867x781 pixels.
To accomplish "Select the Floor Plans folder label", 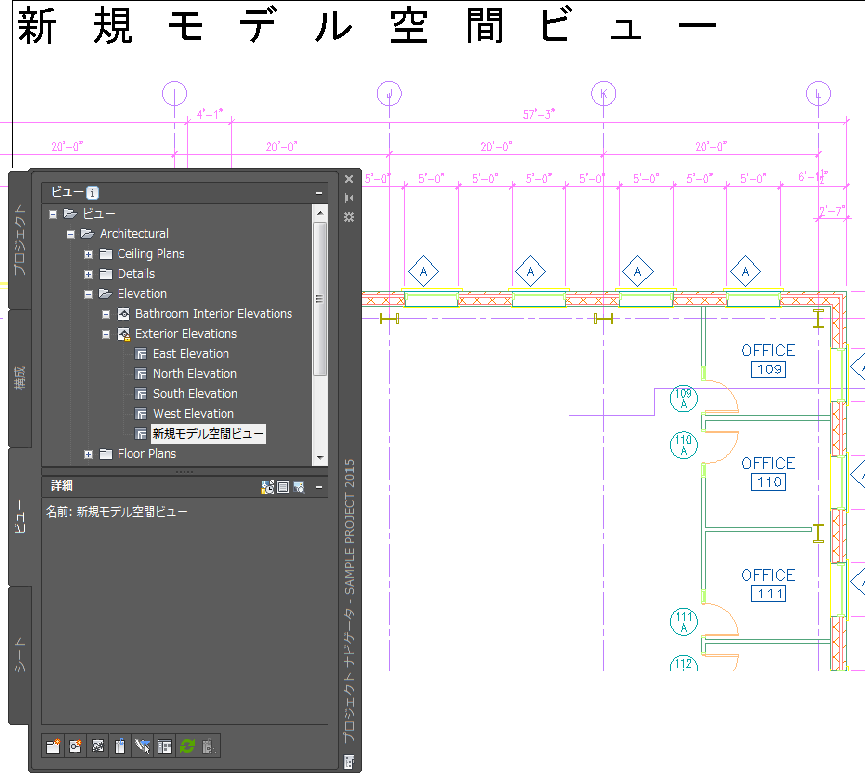I will 147,454.
